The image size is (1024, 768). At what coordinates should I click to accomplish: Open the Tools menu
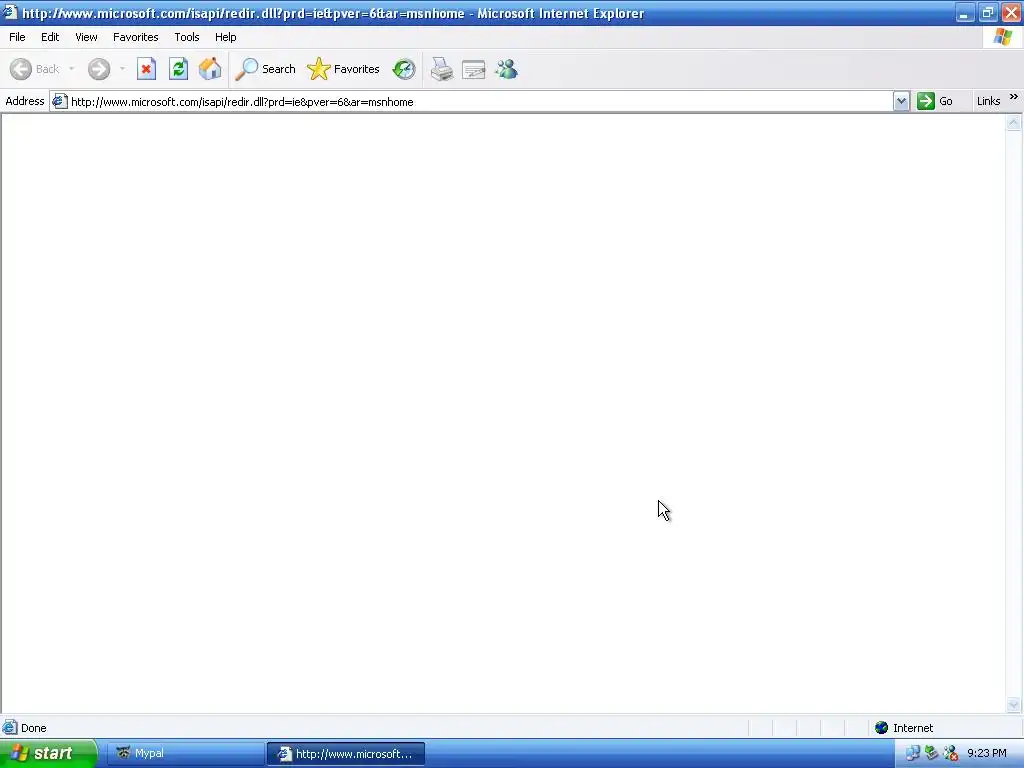[187, 37]
